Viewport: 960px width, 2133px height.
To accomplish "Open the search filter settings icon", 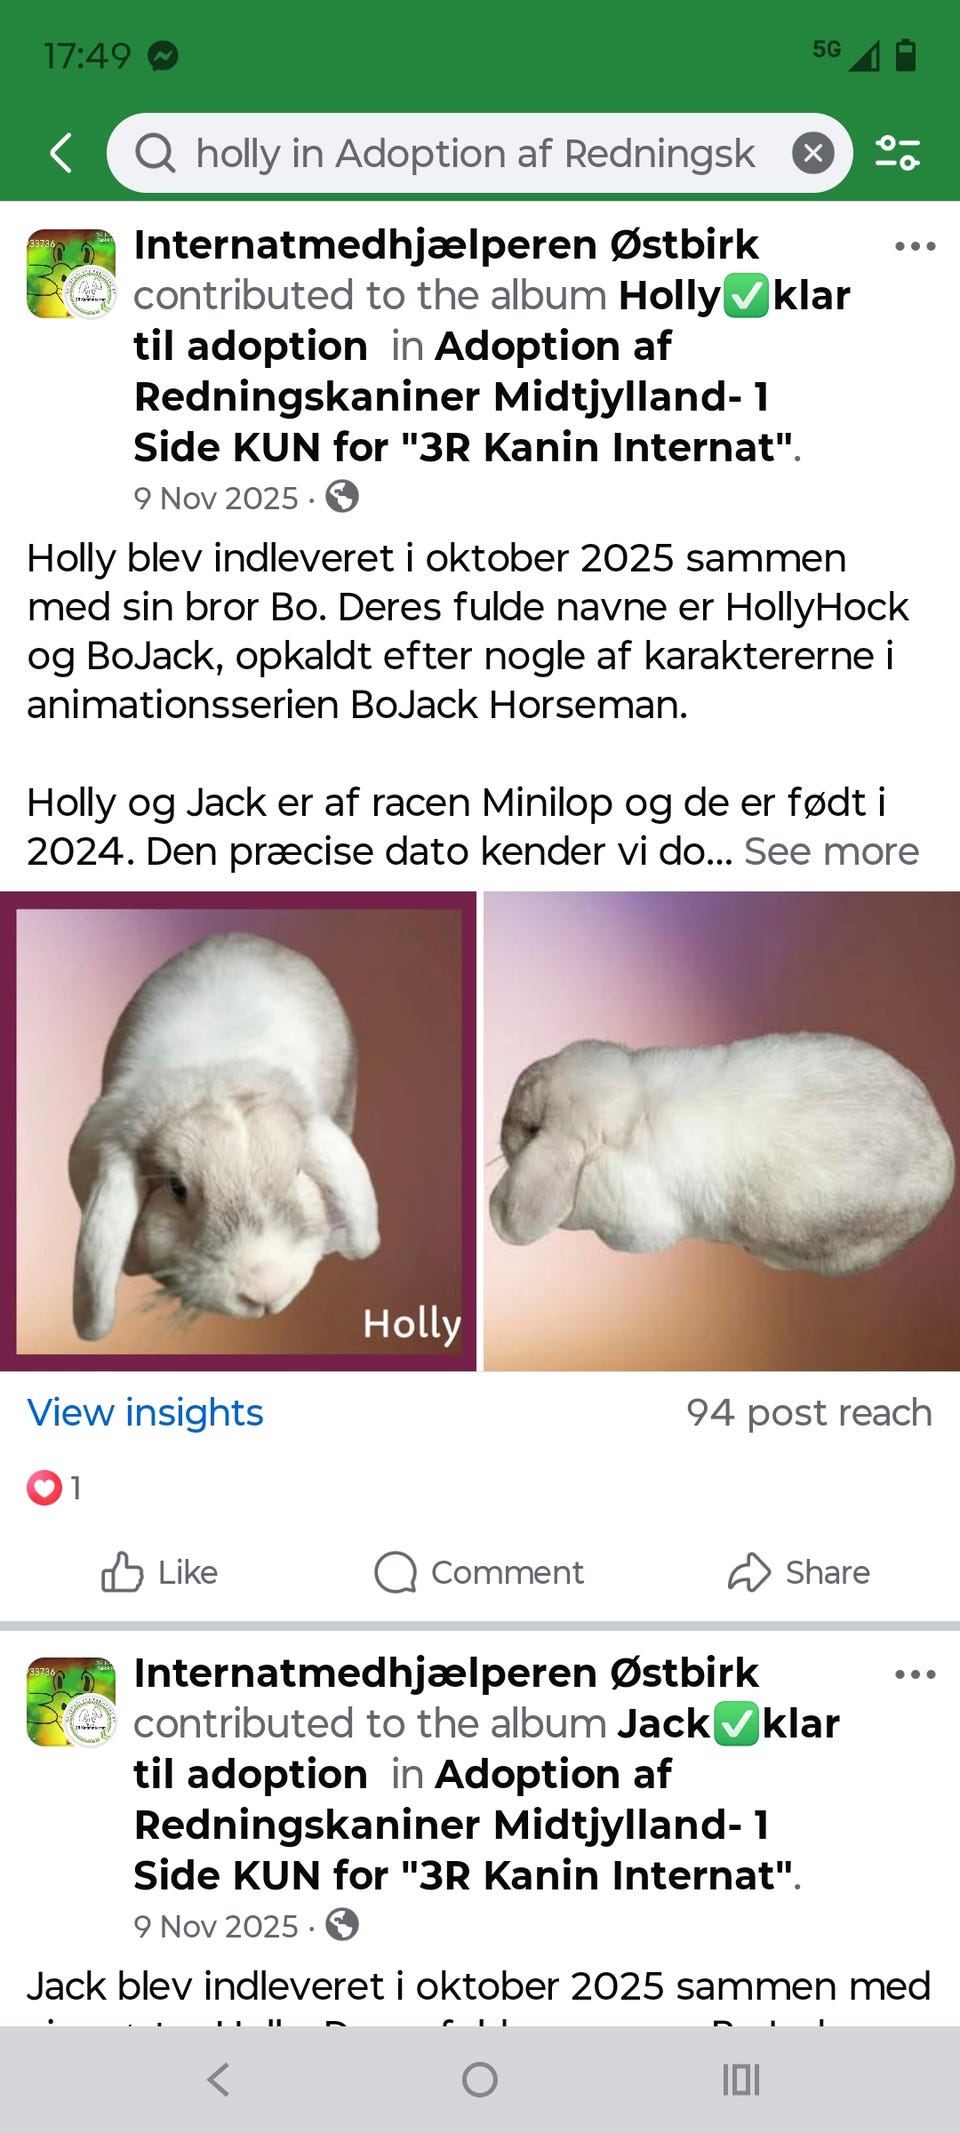I will click(x=897, y=153).
